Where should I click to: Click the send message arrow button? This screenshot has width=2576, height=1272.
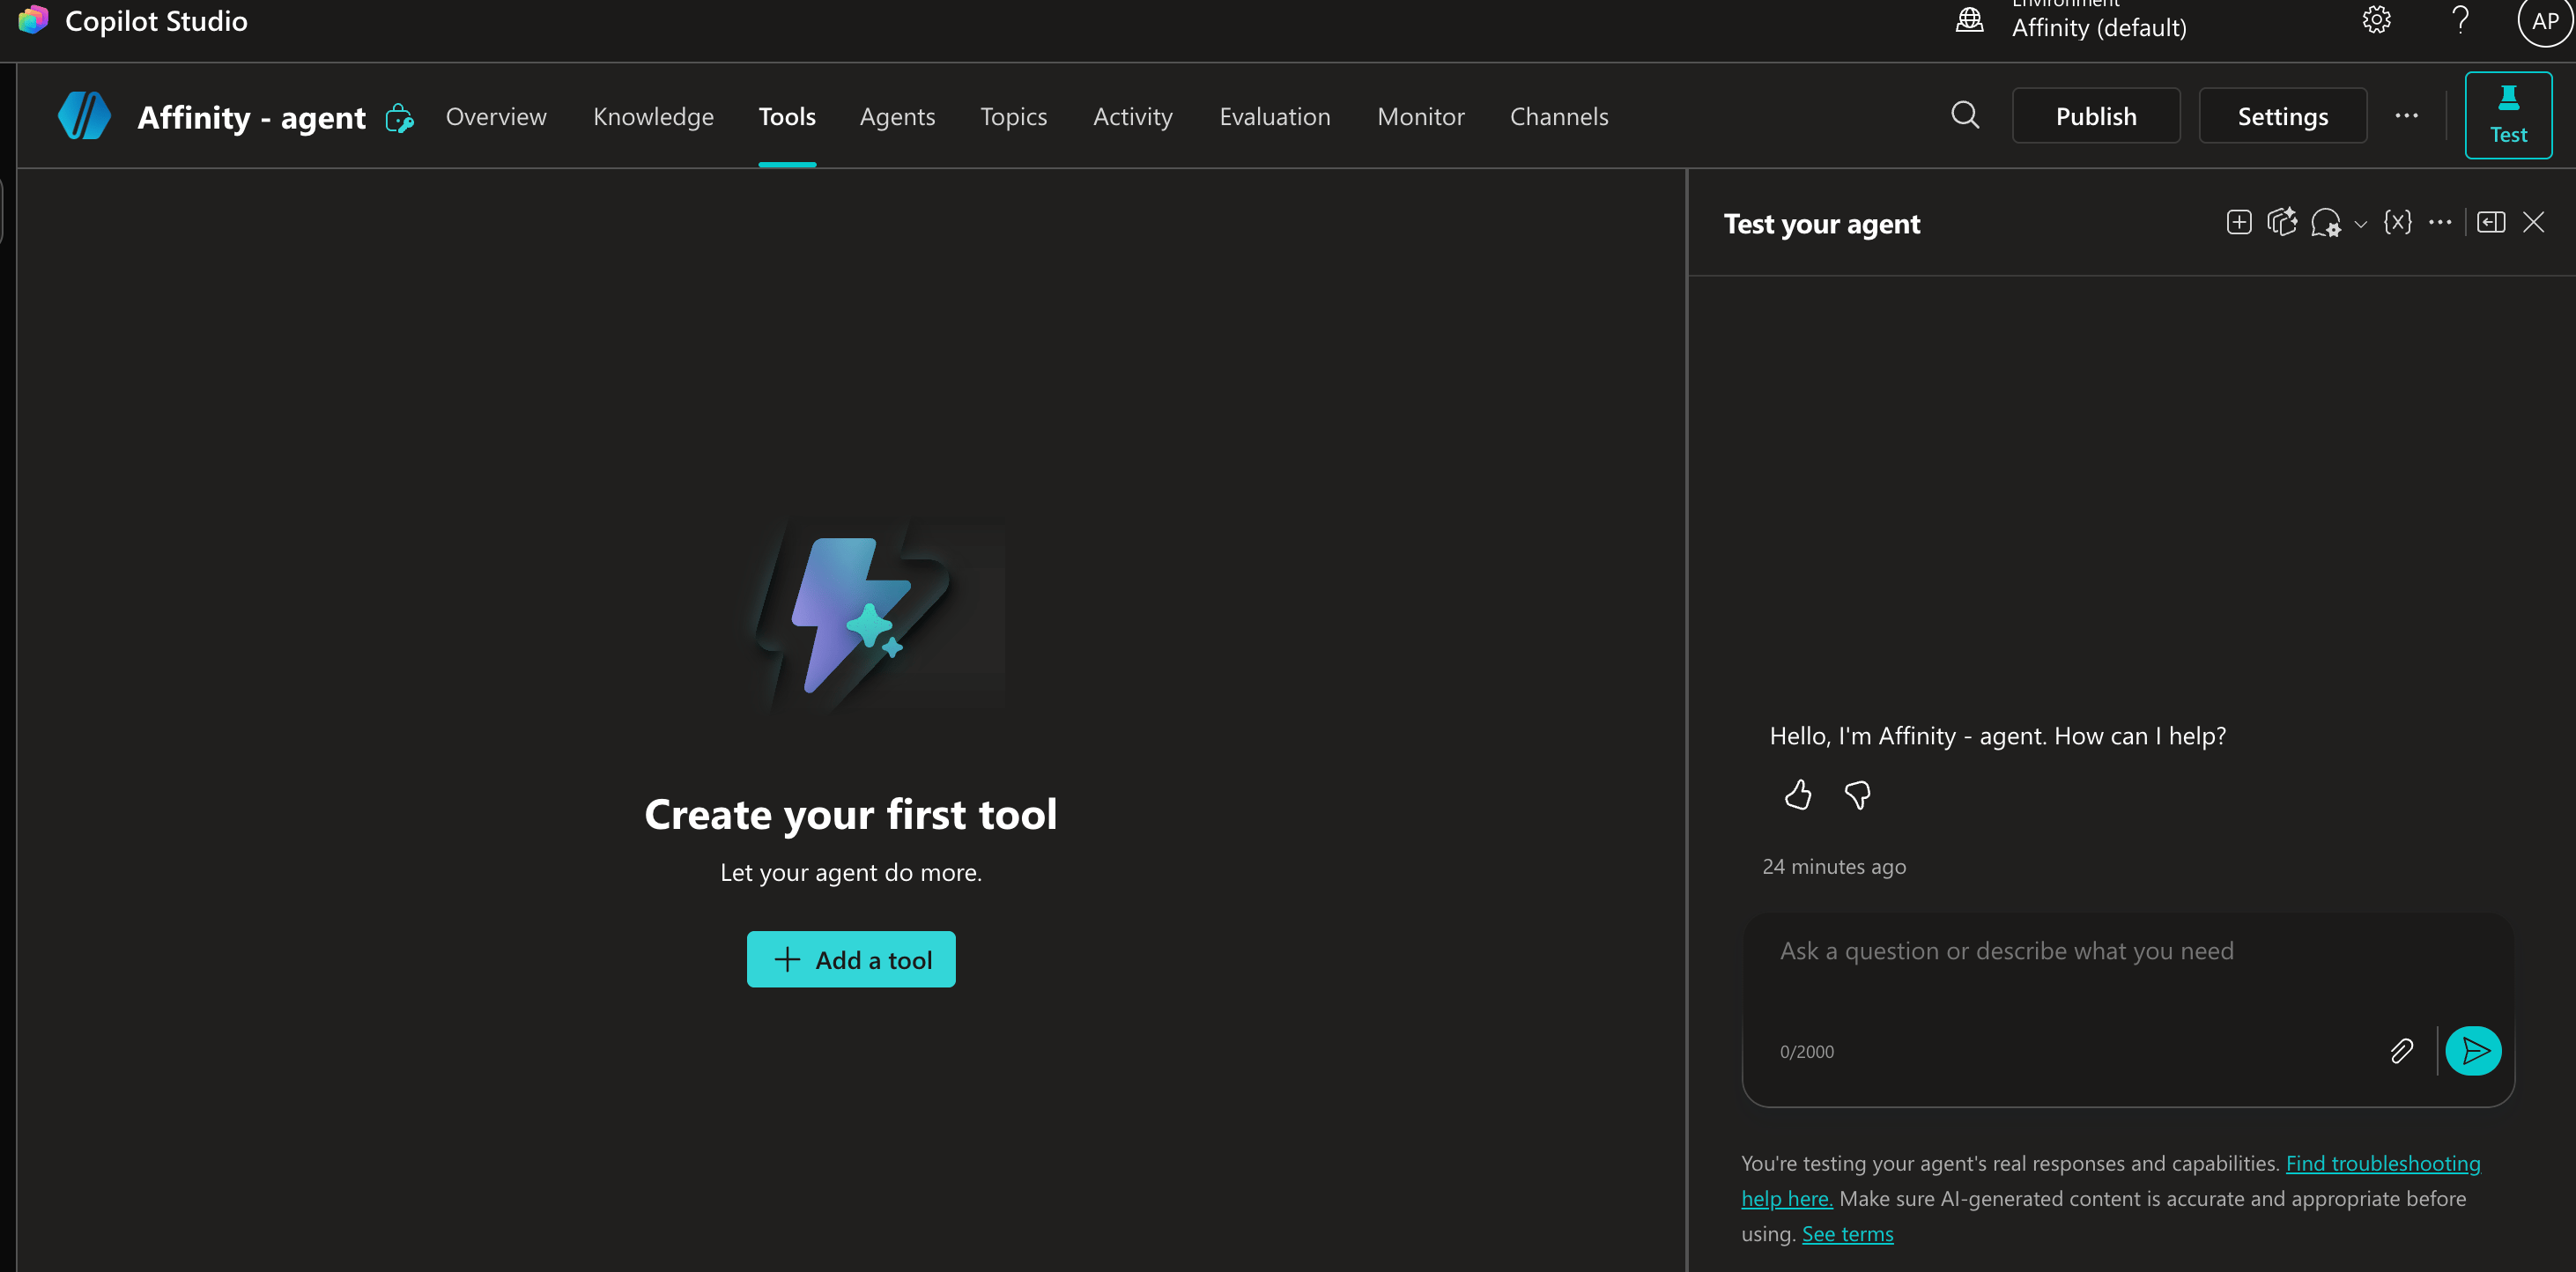point(2474,1050)
